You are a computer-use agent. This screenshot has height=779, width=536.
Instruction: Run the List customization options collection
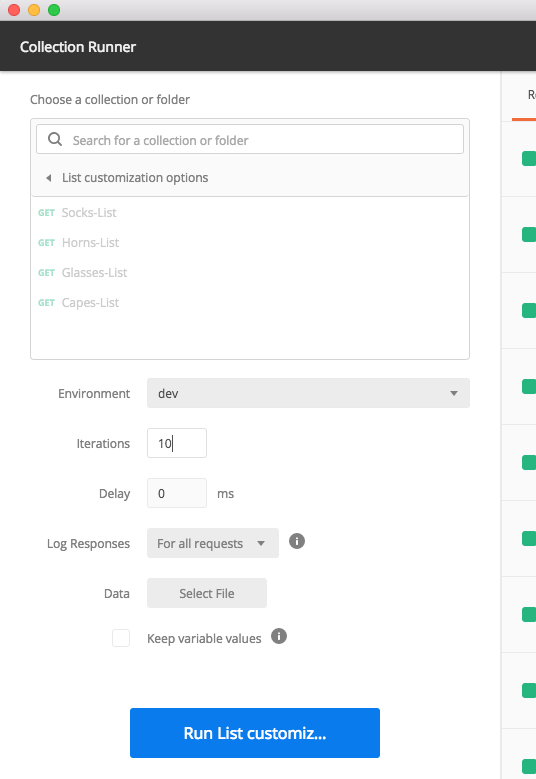[255, 733]
